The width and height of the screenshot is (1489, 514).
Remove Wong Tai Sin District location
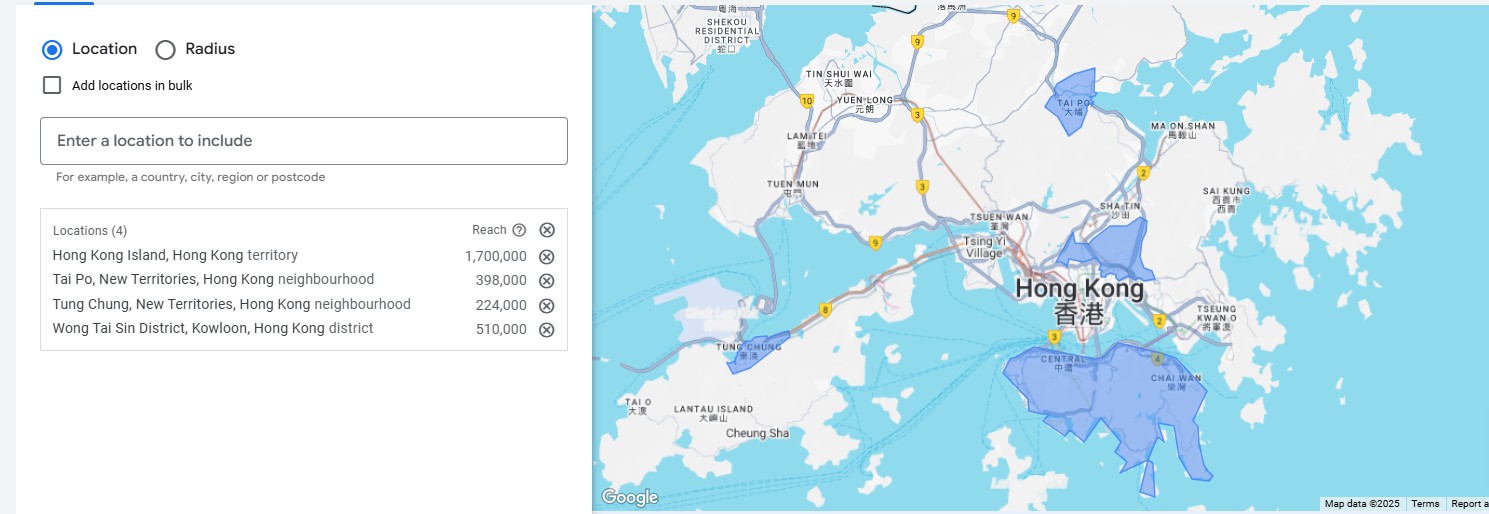click(x=547, y=330)
